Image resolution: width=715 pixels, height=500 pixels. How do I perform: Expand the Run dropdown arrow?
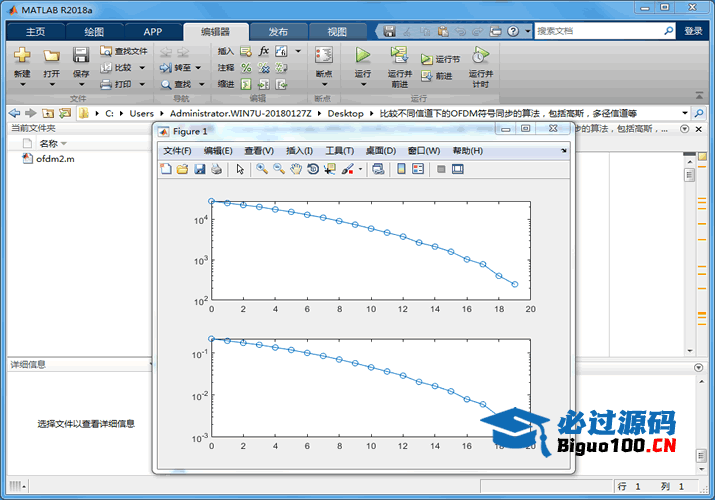coord(363,84)
